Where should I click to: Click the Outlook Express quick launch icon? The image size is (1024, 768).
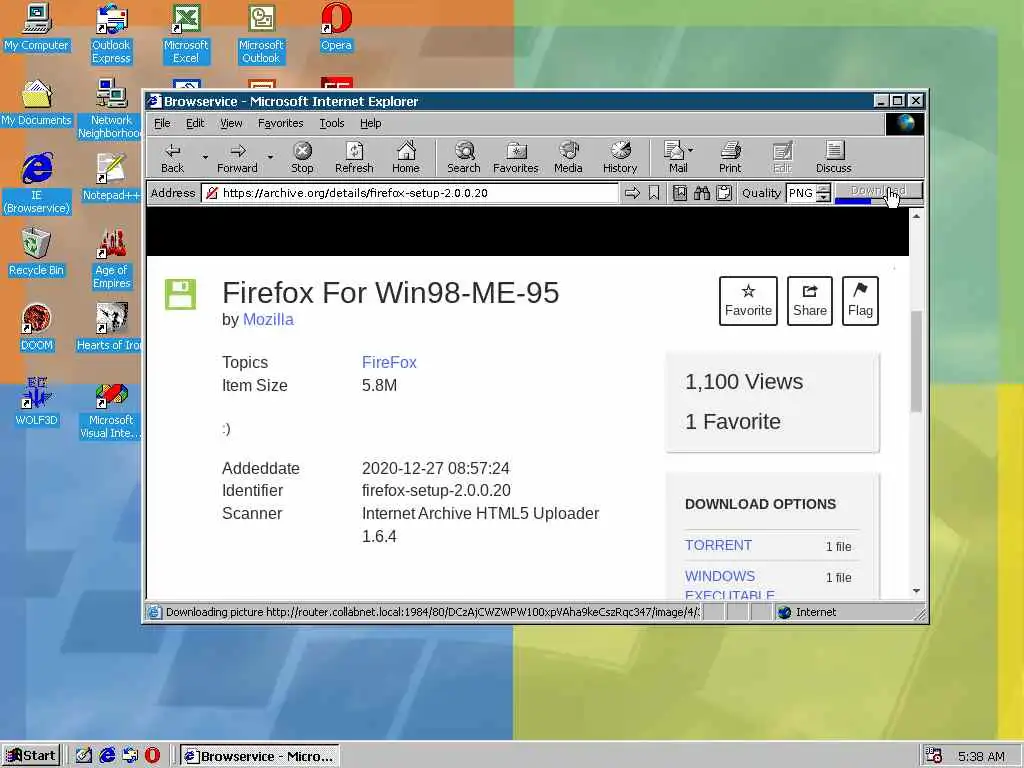[x=130, y=756]
